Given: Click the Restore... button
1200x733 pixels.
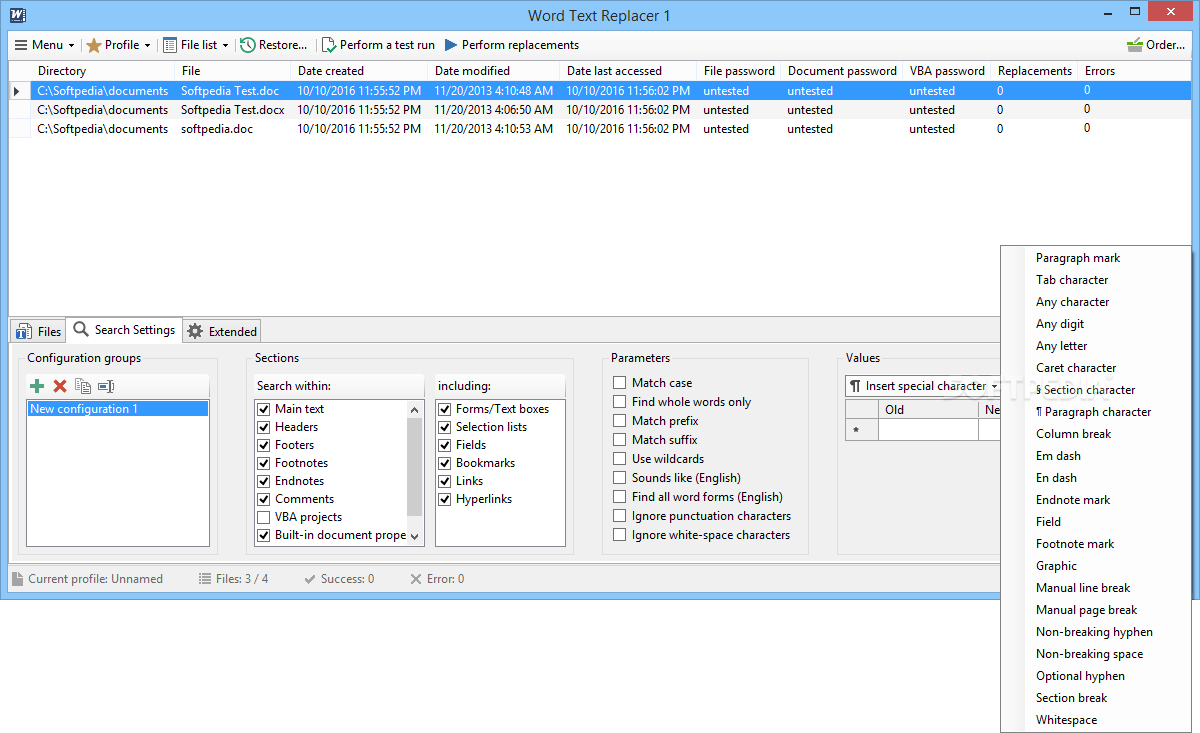Looking at the screenshot, I should [273, 45].
